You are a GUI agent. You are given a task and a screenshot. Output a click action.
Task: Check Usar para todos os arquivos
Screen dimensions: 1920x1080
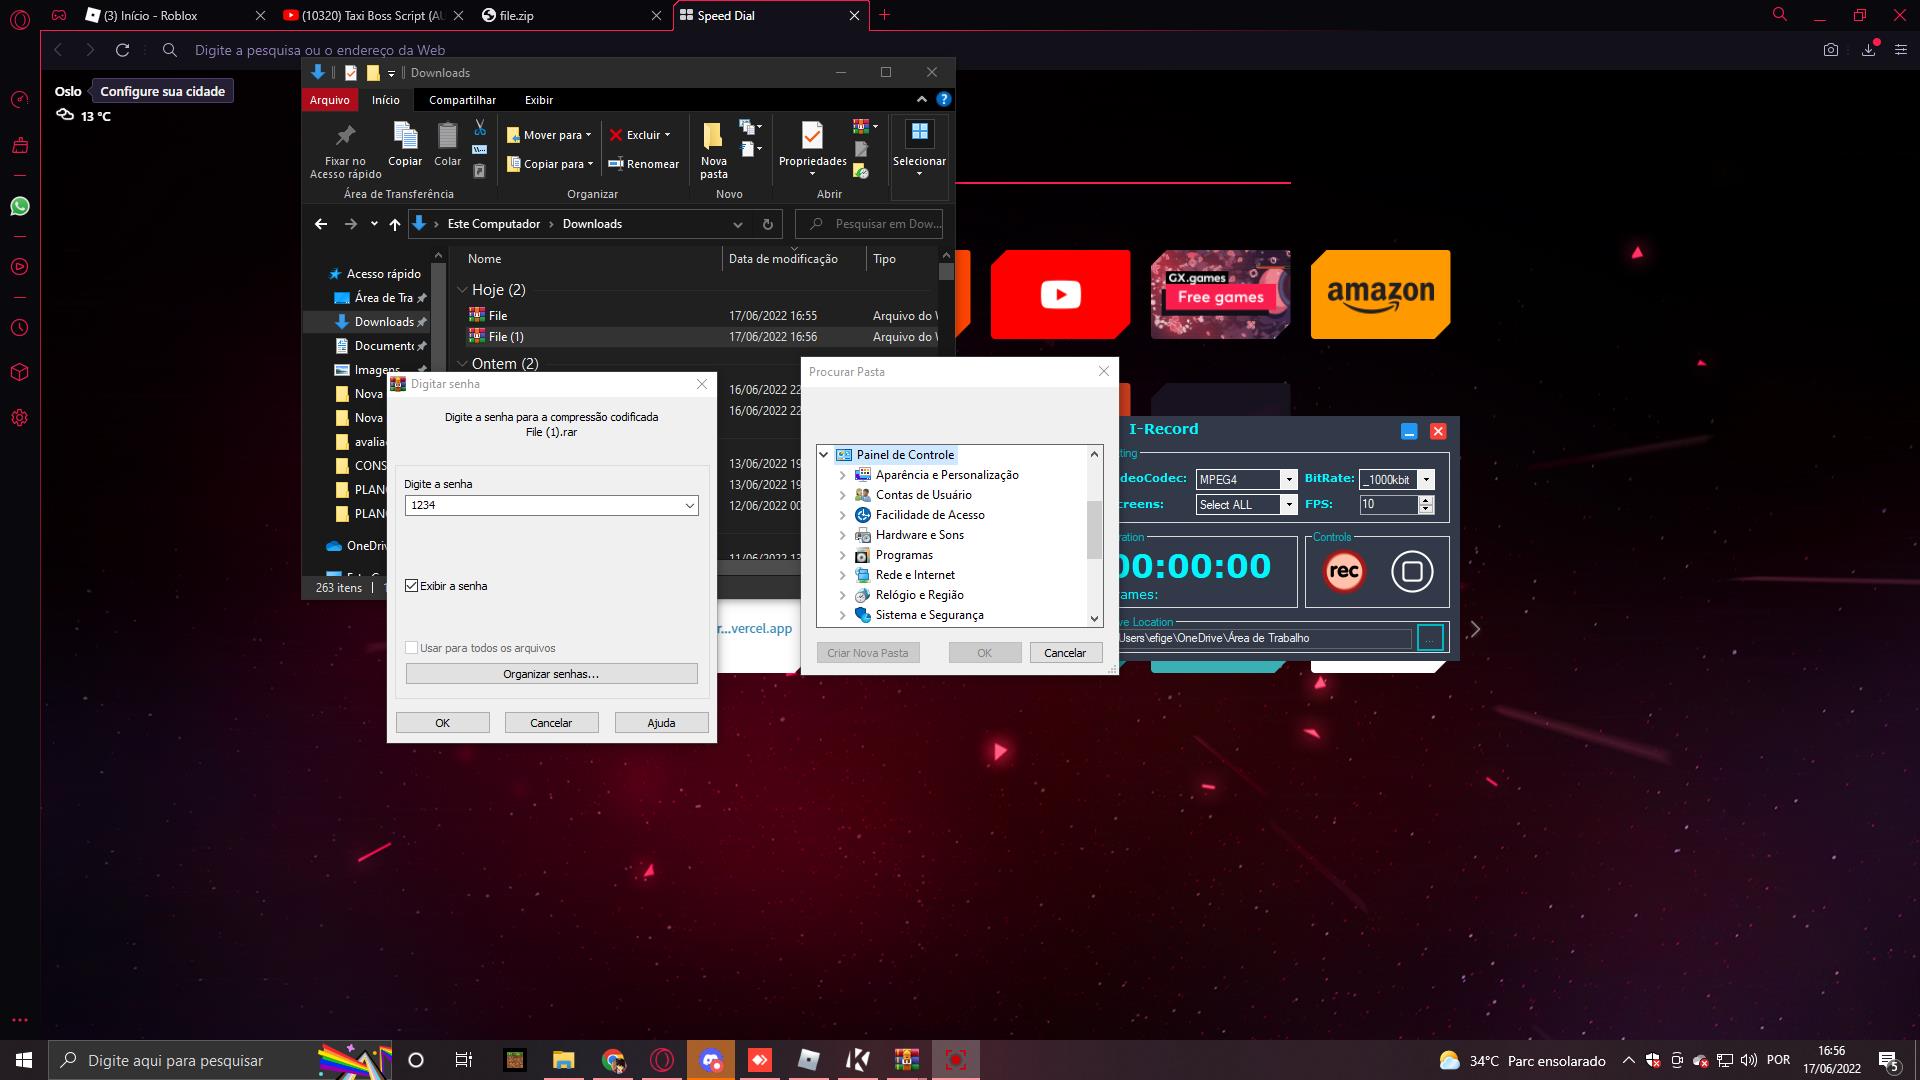click(x=412, y=648)
